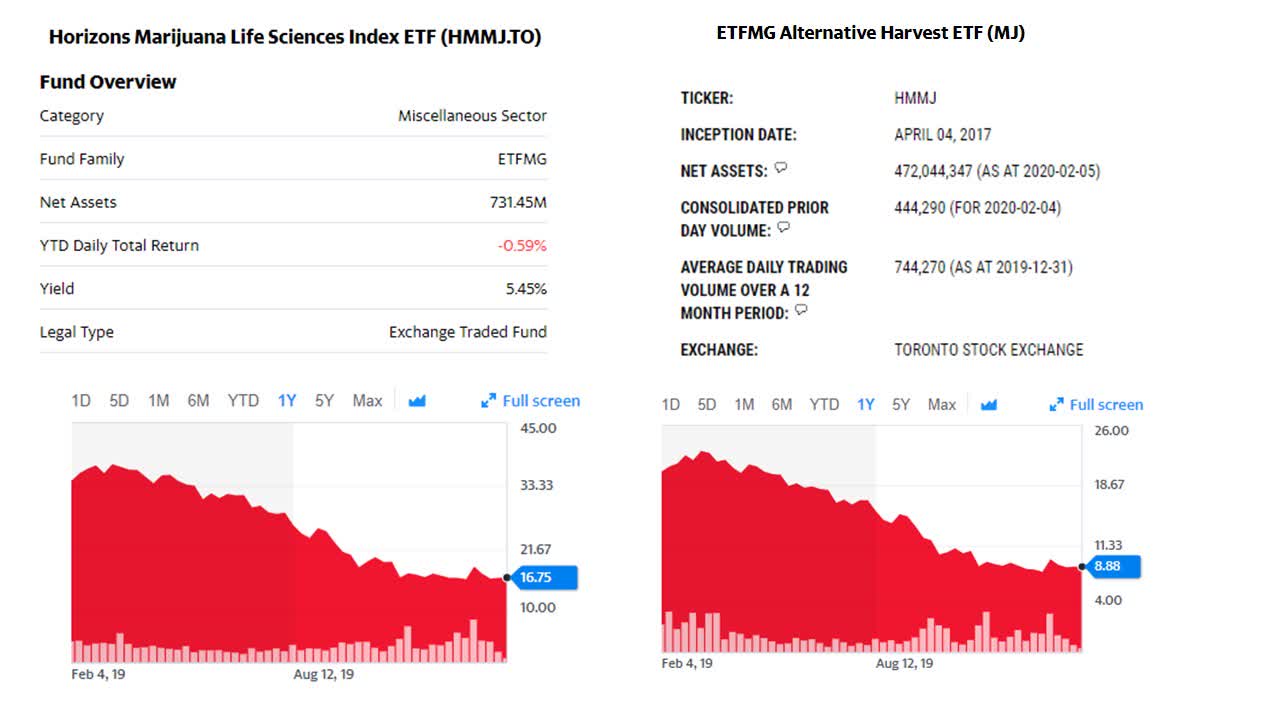The image size is (1280, 720).
Task: Select the 1D range on MJ chart
Action: click(x=671, y=404)
